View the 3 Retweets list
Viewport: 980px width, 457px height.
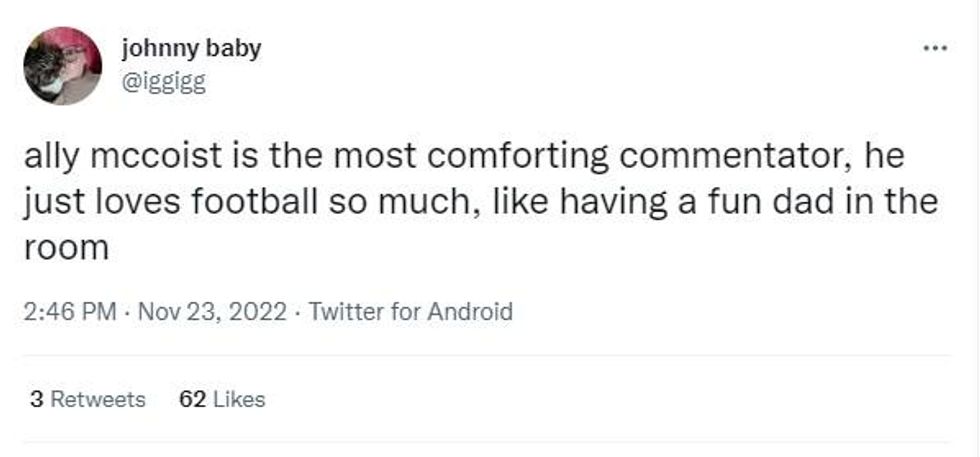[87, 399]
